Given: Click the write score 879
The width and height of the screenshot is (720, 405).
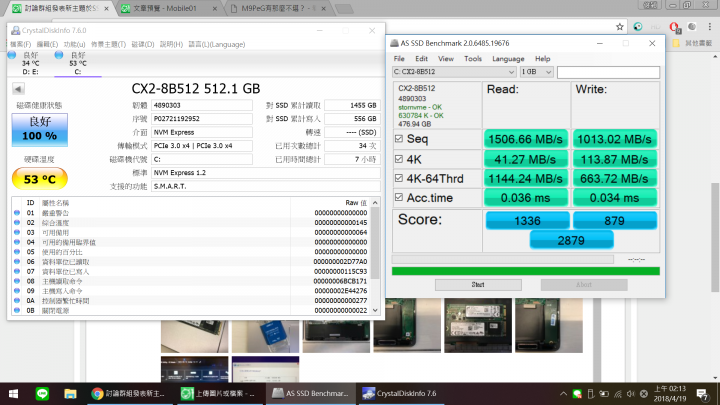Looking at the screenshot, I should point(614,221).
